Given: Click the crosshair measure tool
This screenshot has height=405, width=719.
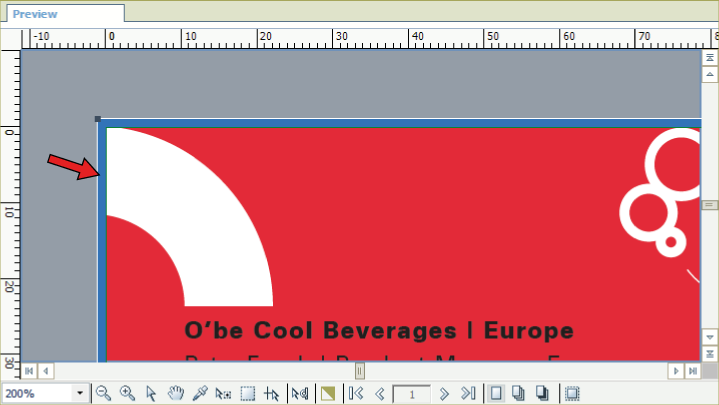Looking at the screenshot, I should coord(271,394).
